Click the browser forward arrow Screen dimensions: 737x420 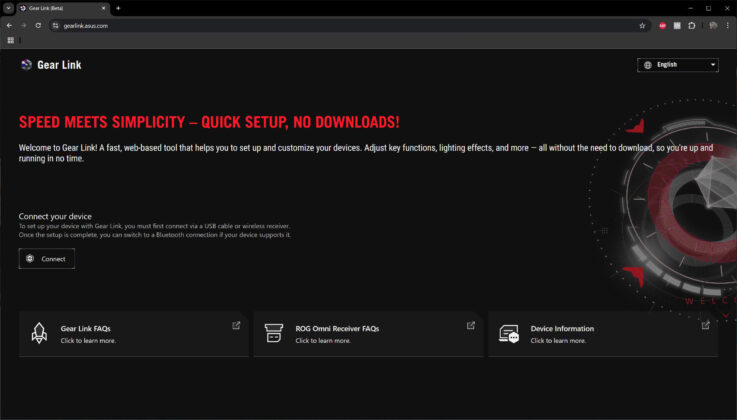24,25
